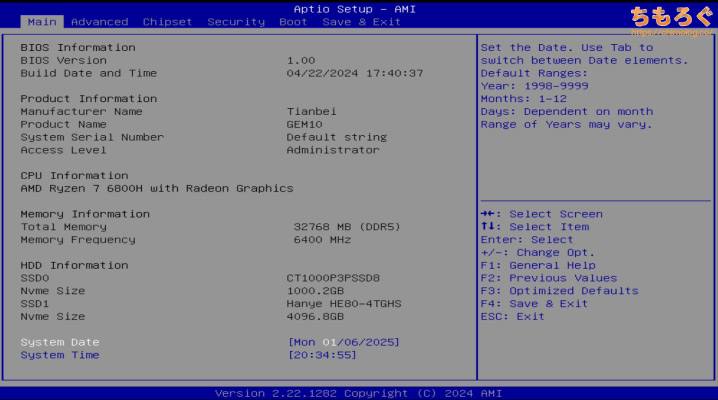Click the Version 2.22.1282 copyright footer
This screenshot has width=718, height=400.
pyautogui.click(x=359, y=393)
